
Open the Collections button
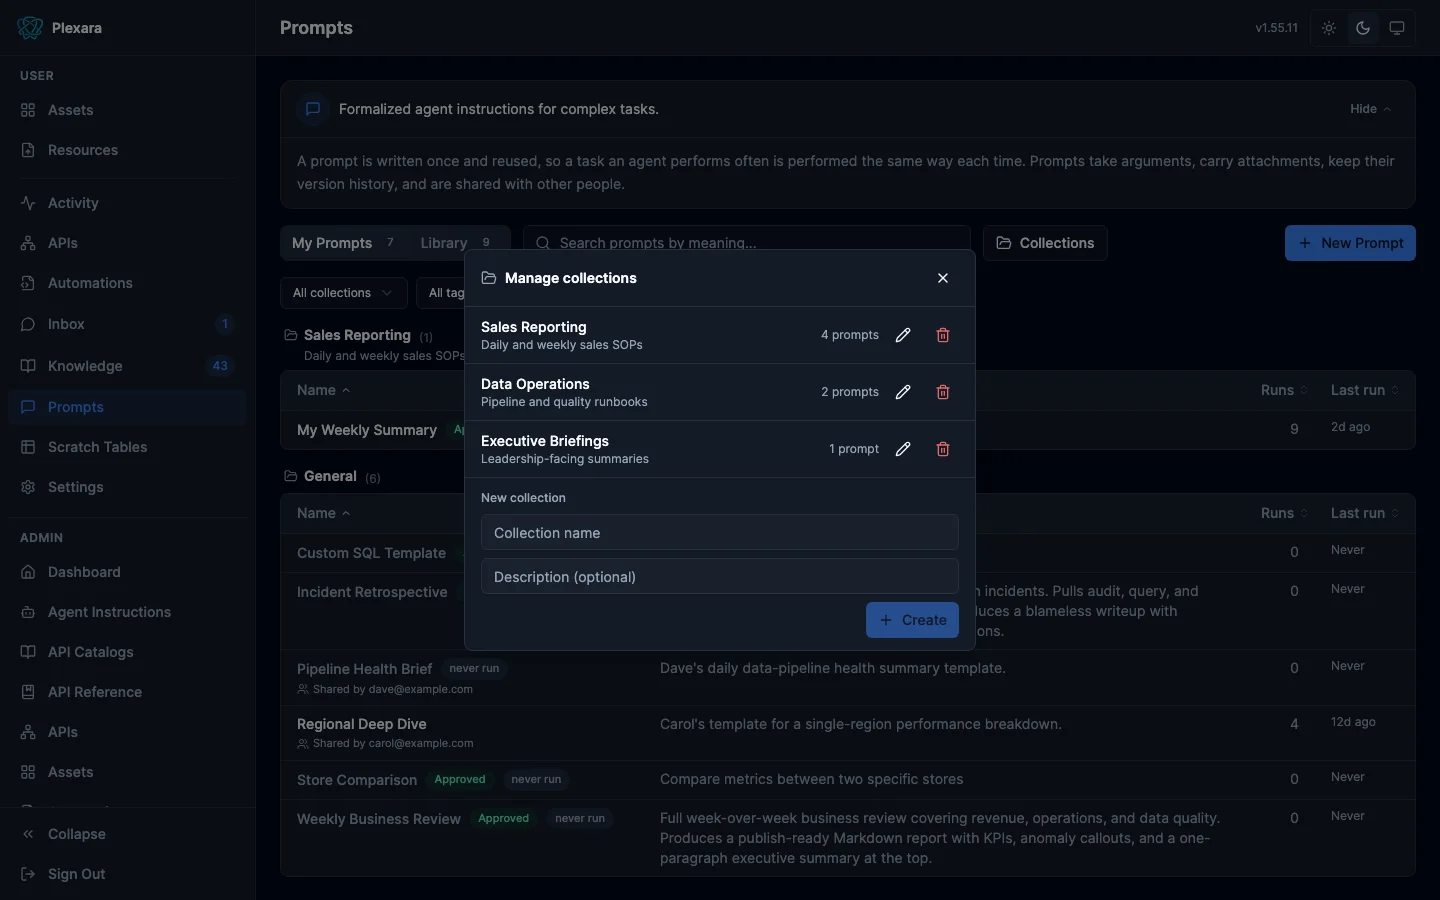[x=1045, y=243]
